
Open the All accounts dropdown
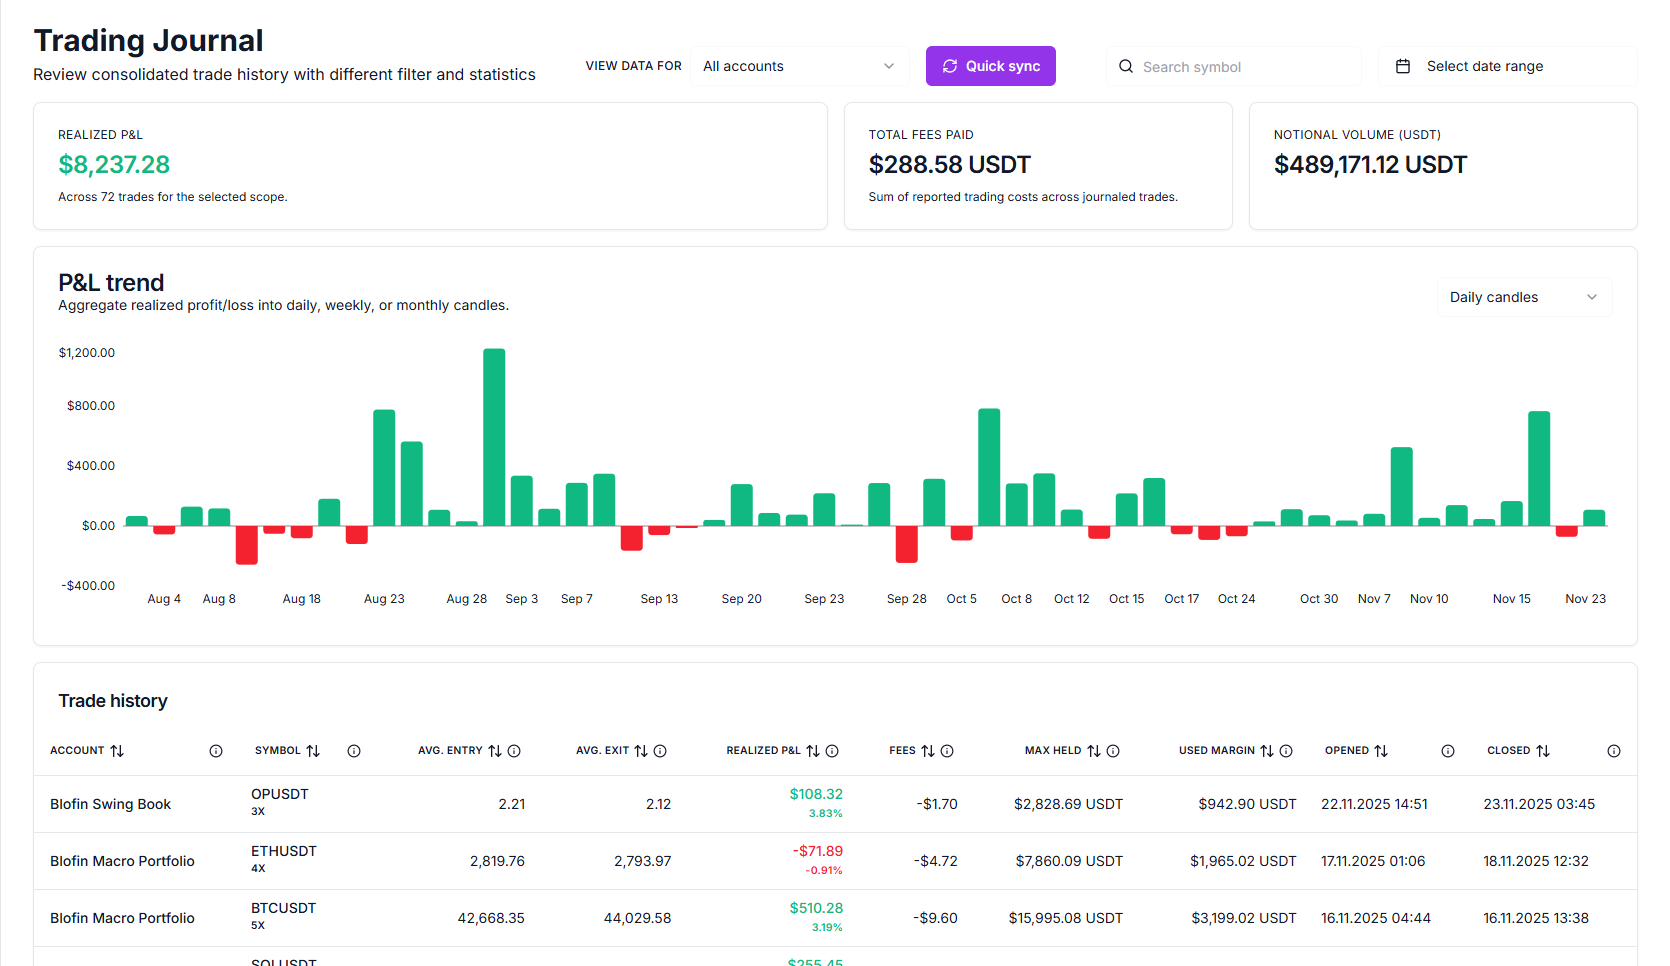click(798, 66)
